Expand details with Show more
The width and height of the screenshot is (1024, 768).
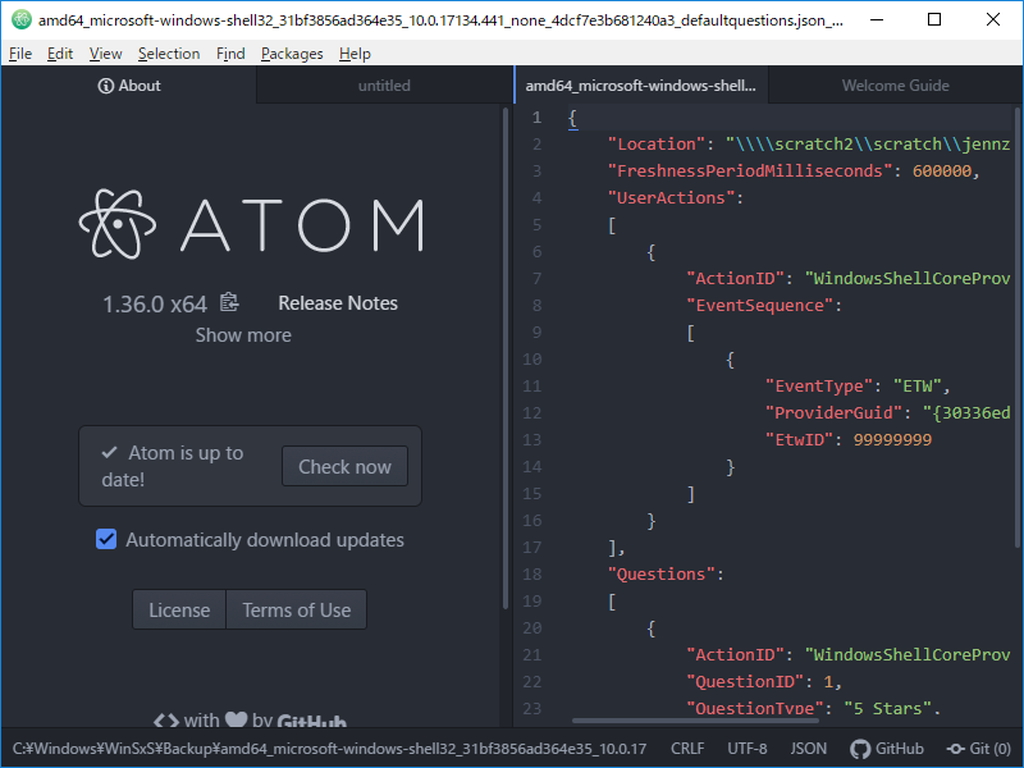[243, 335]
